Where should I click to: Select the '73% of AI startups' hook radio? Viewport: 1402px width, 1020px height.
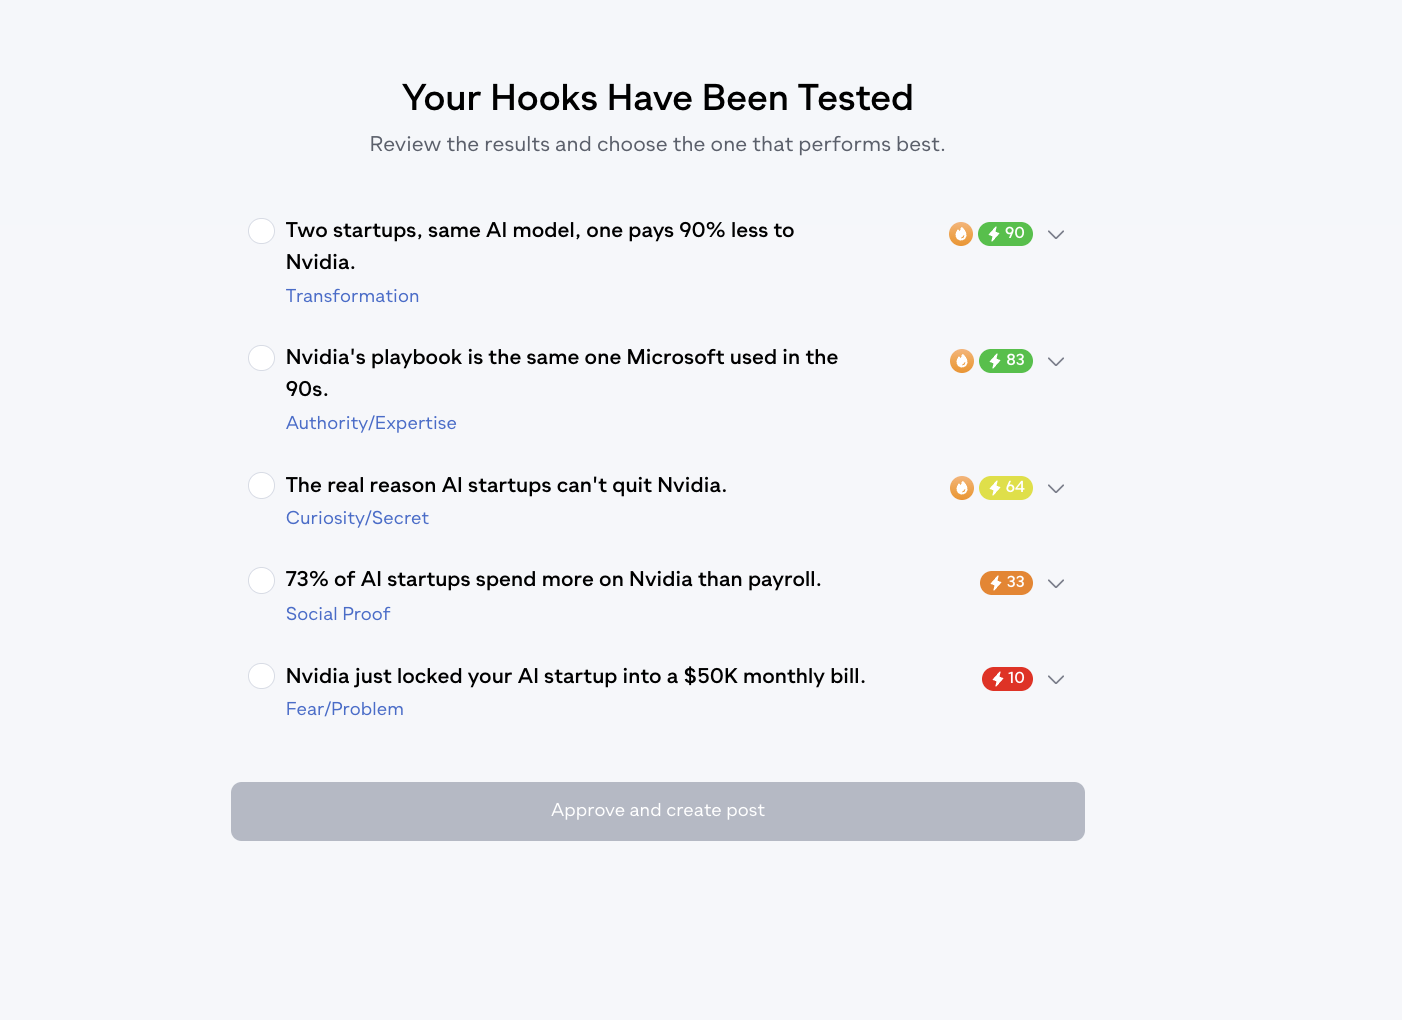(261, 580)
